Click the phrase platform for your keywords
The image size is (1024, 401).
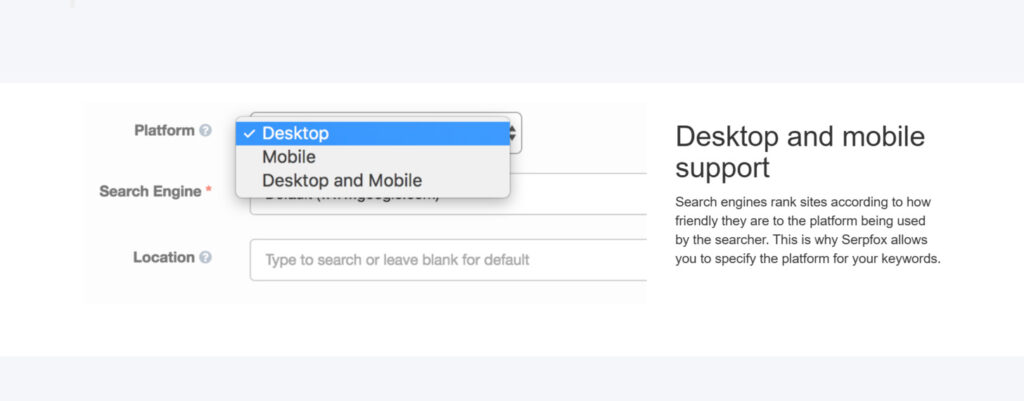click(x=858, y=259)
